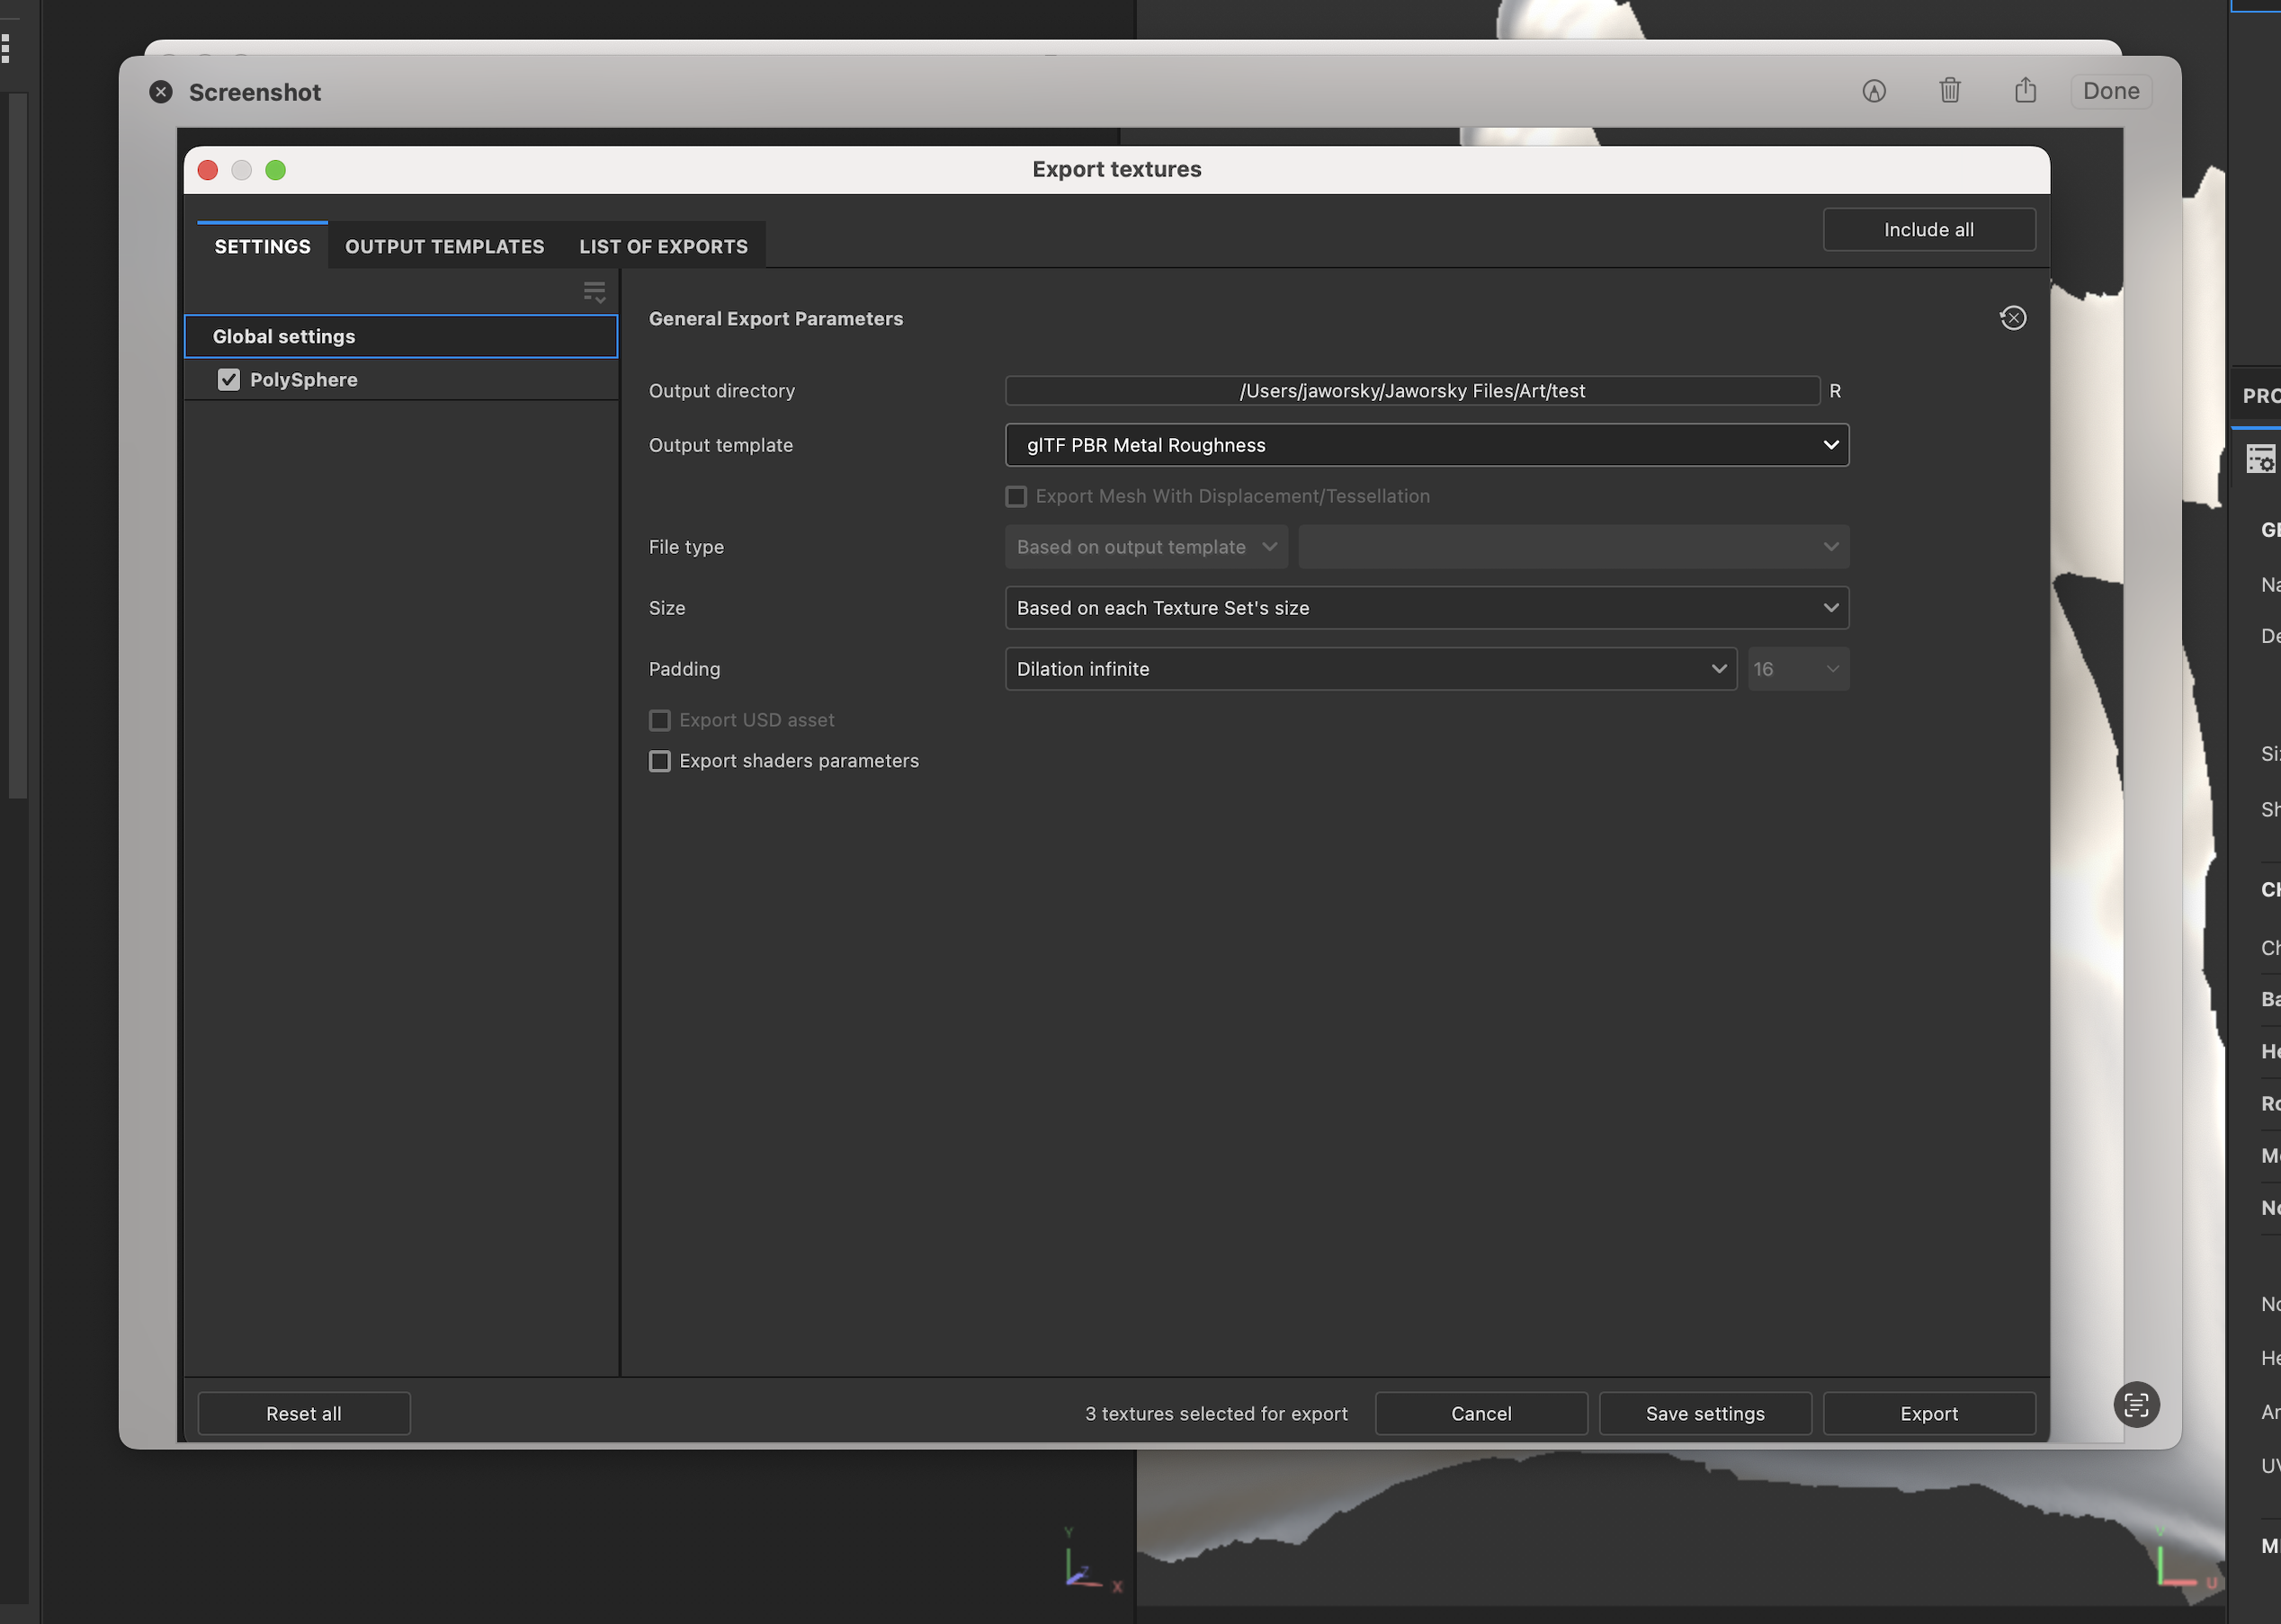Close the screenshot preview with the x icon
The image size is (2281, 1624).
pos(161,91)
